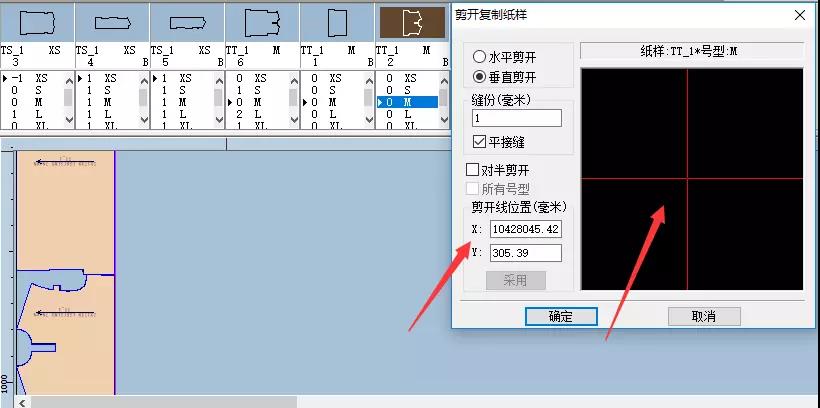Select the 水平剪开 radio option
Viewport: 820px width, 408px height.
coord(480,57)
